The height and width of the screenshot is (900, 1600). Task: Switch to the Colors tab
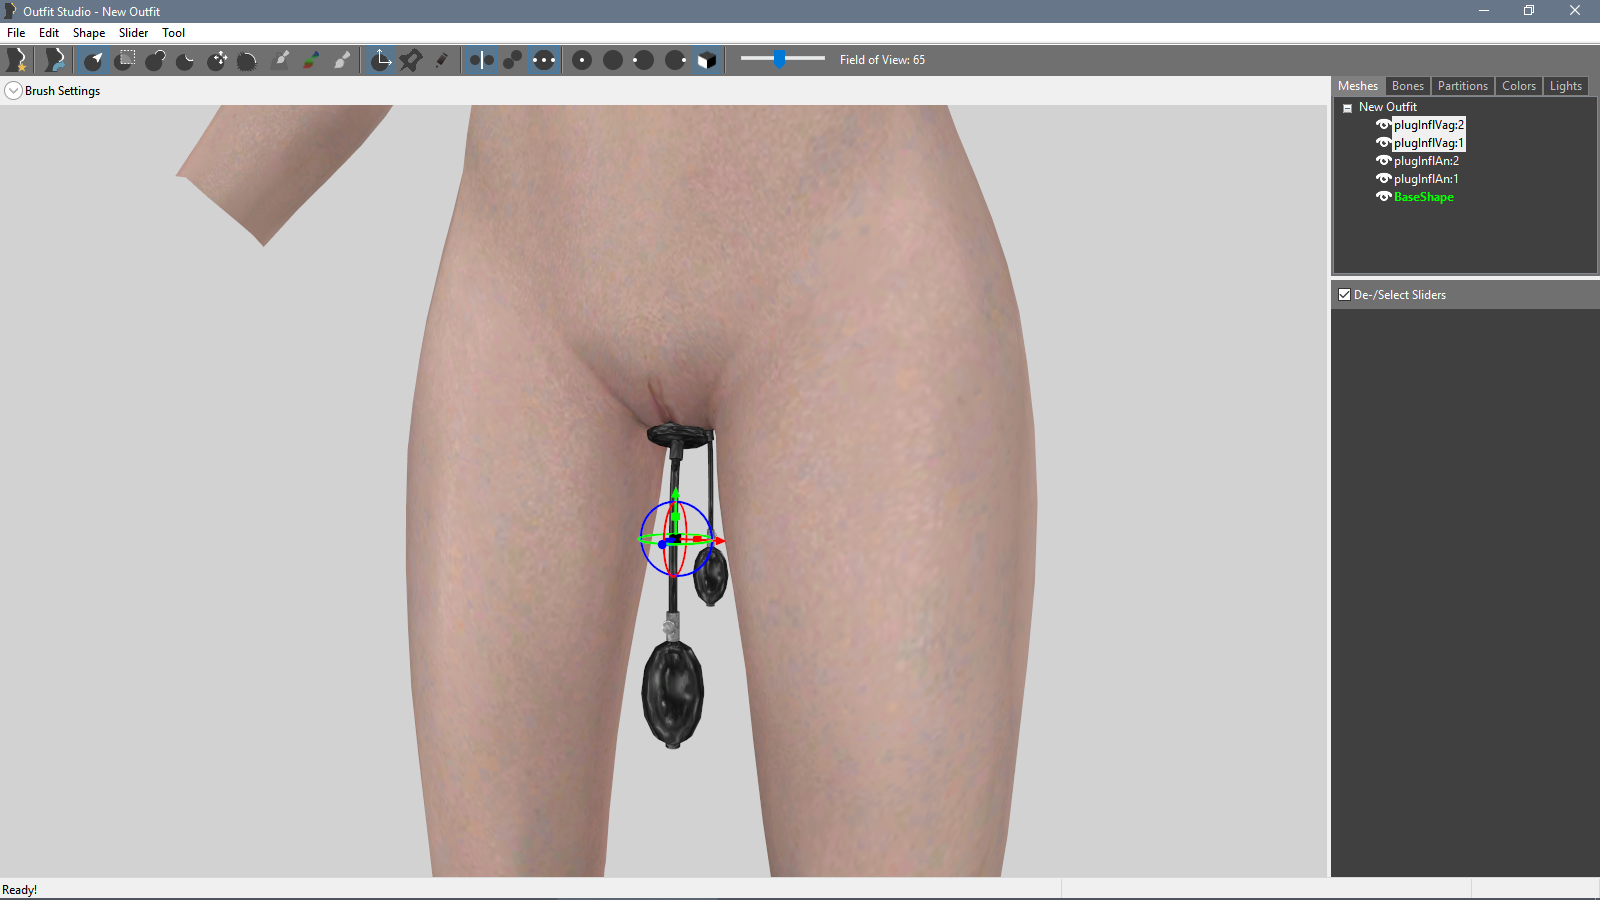[1519, 86]
